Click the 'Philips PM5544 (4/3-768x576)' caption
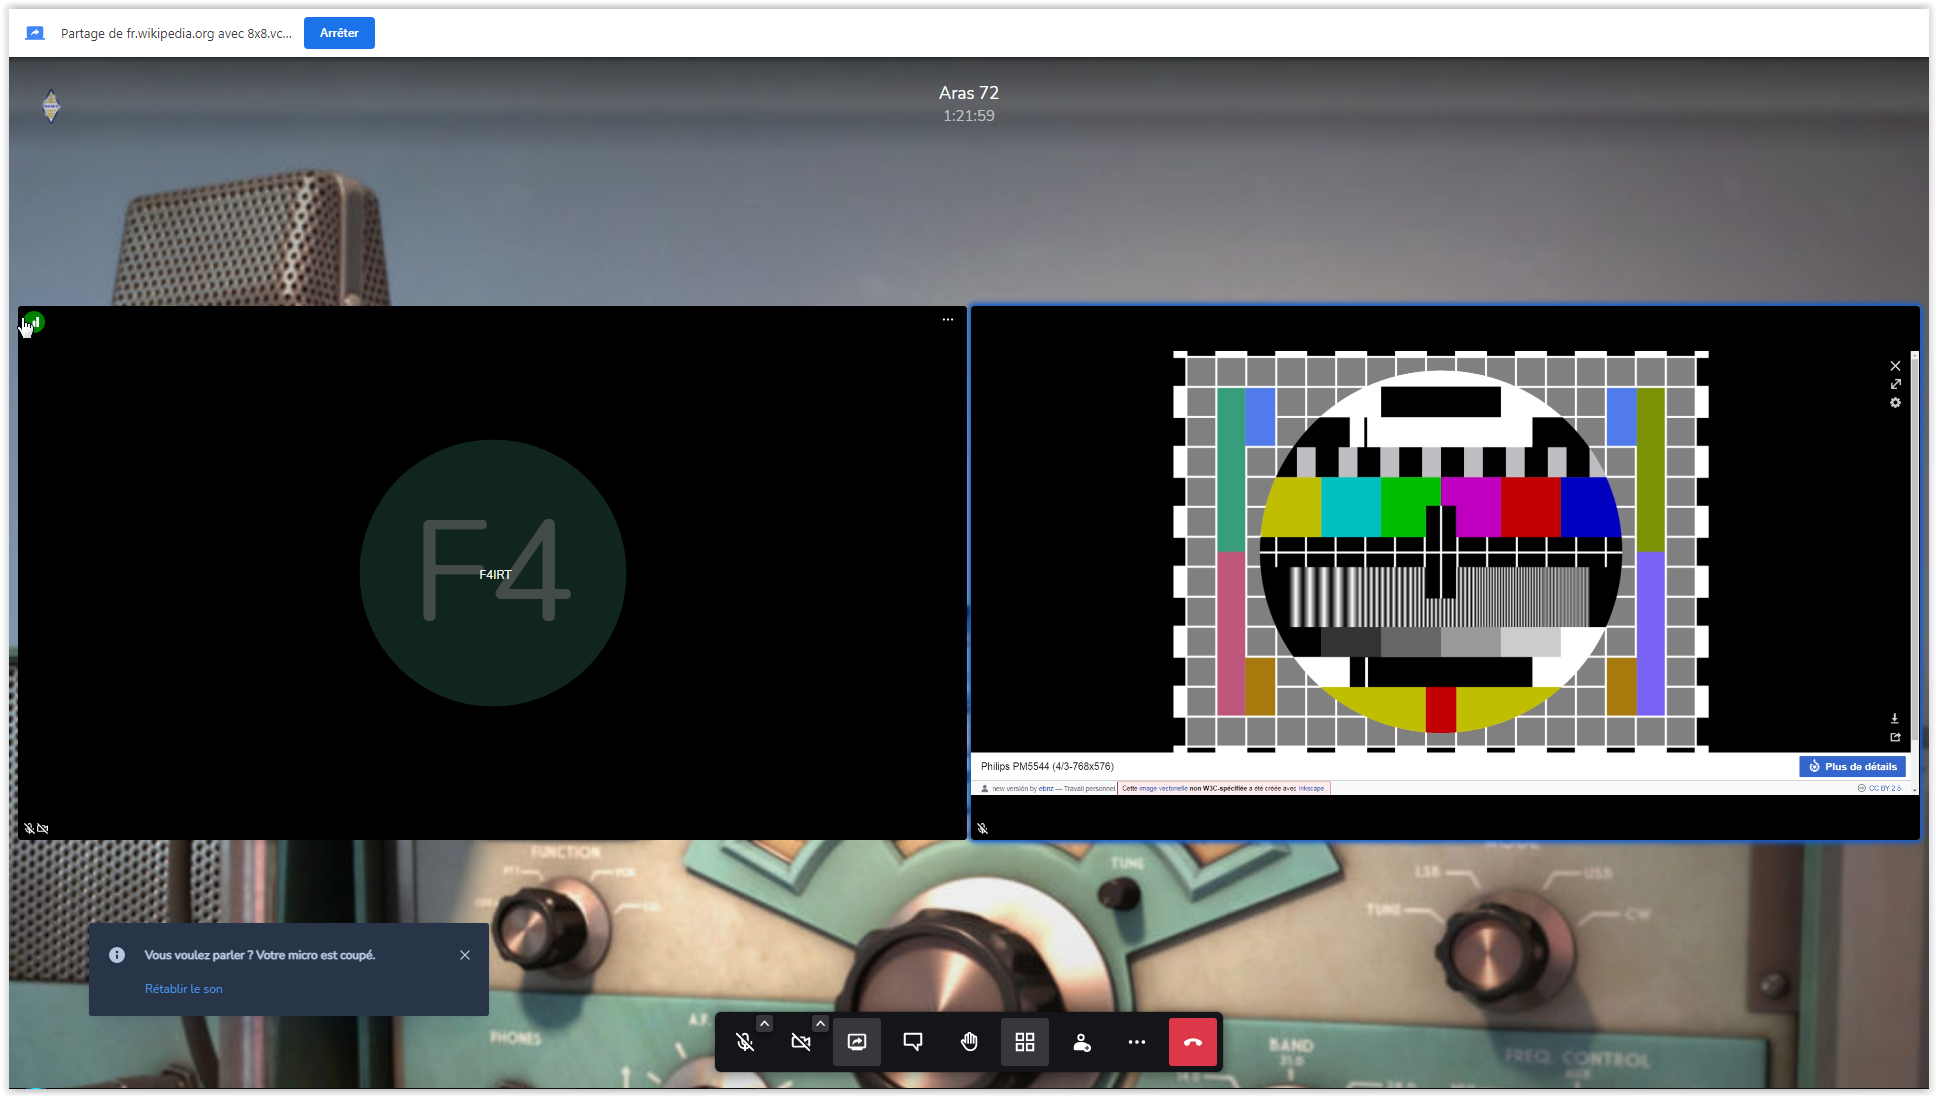 tap(1047, 767)
